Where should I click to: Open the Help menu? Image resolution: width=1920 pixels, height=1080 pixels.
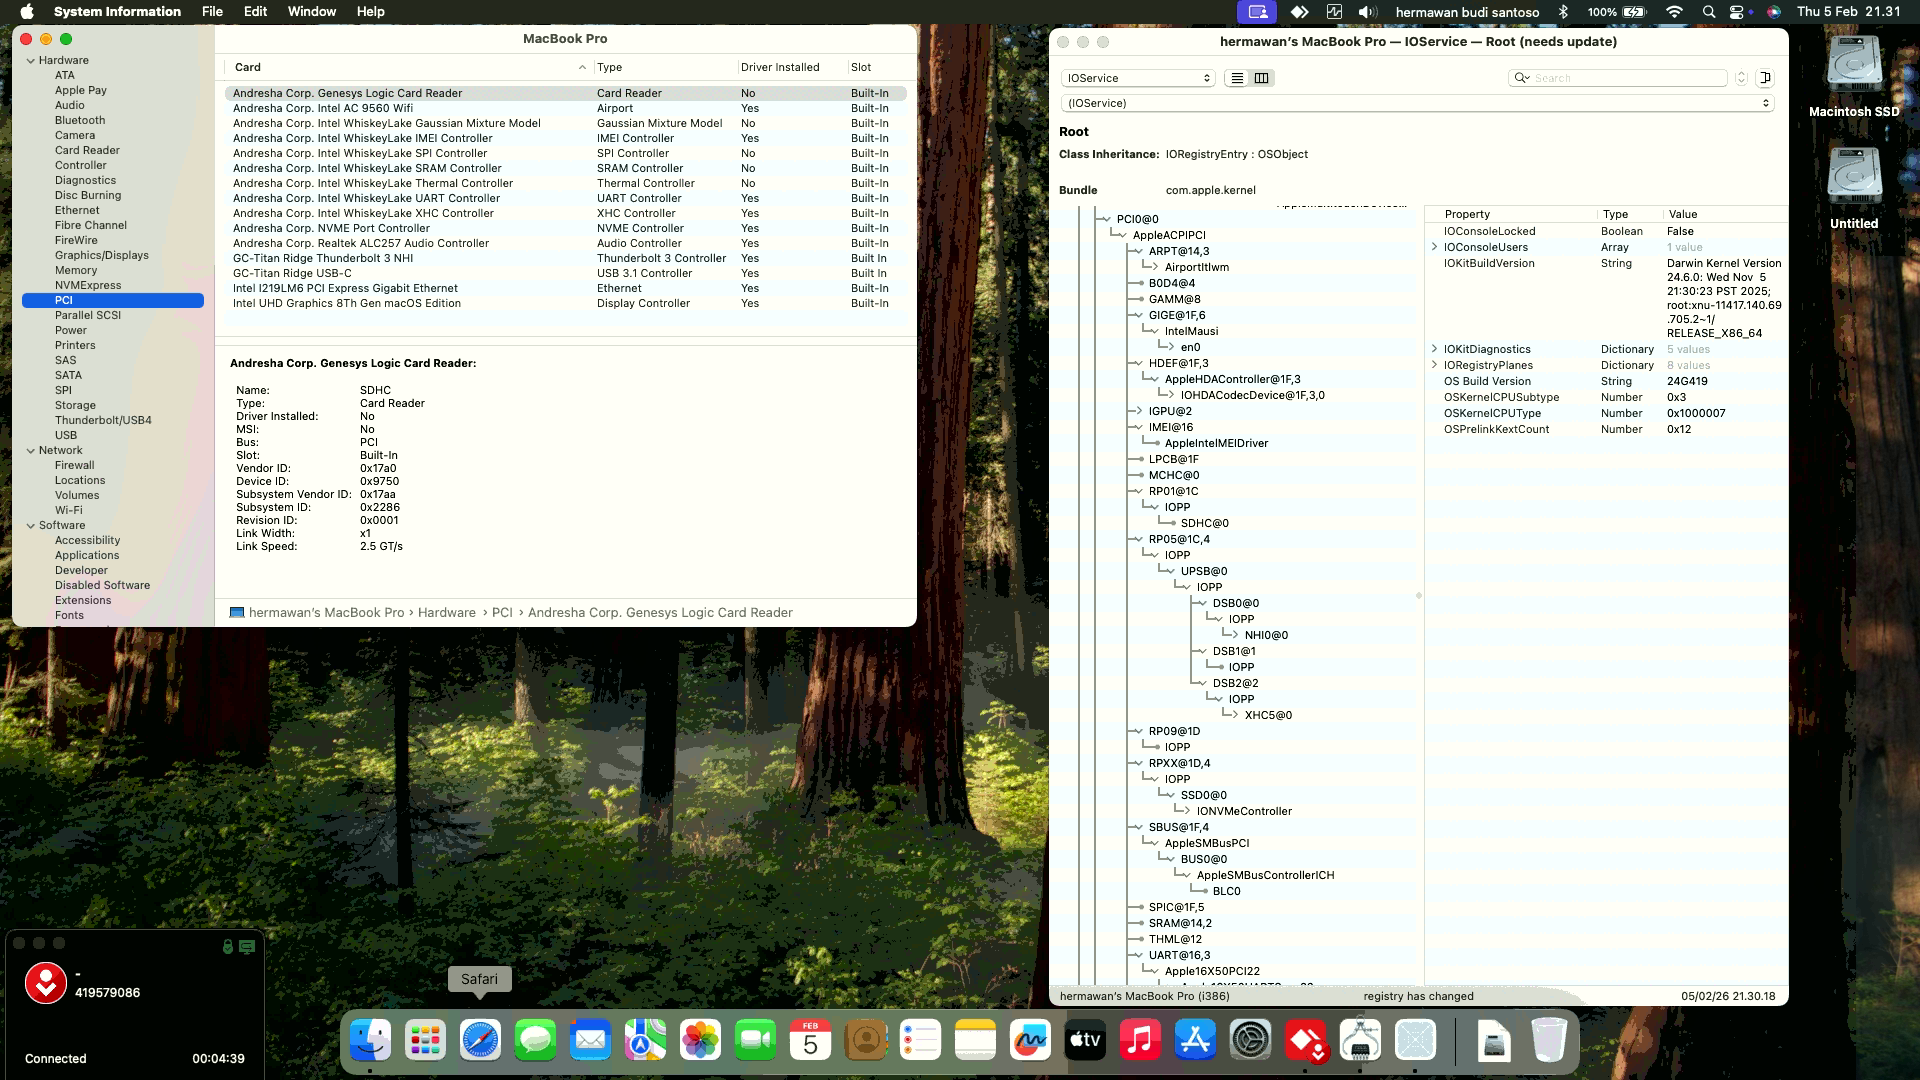point(370,12)
